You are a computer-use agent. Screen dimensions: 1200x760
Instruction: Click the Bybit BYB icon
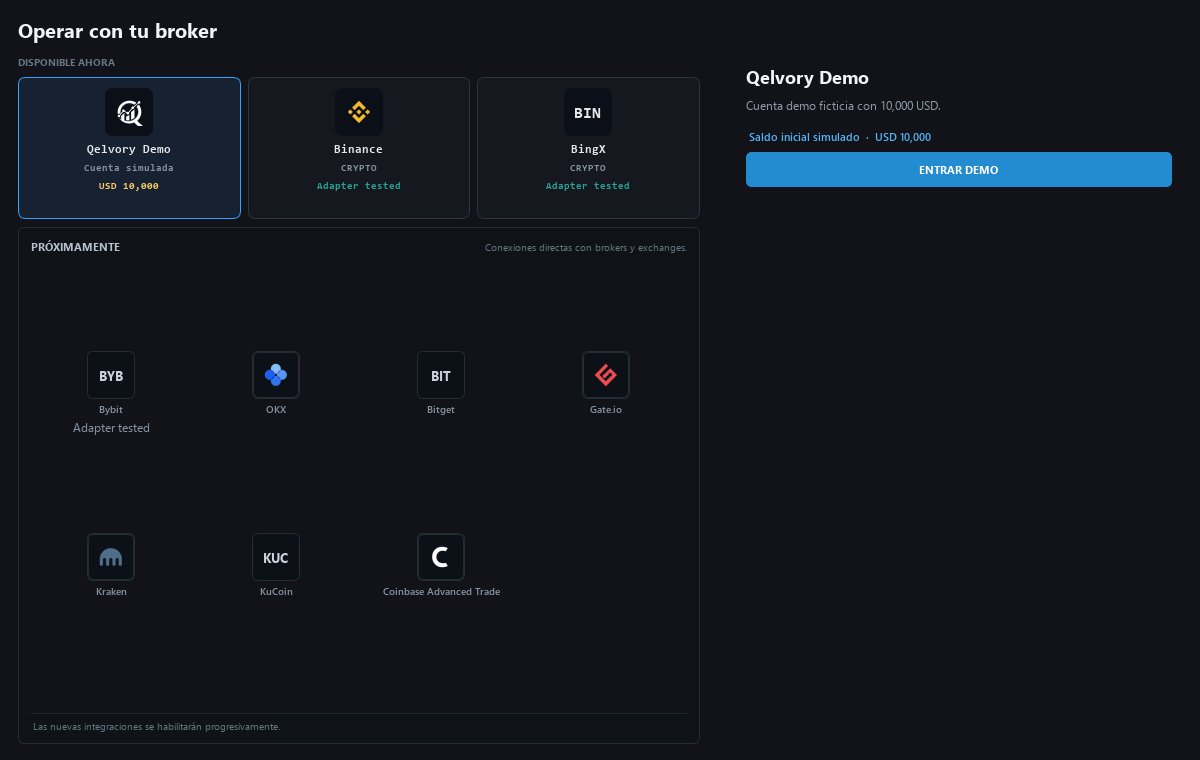tap(111, 375)
